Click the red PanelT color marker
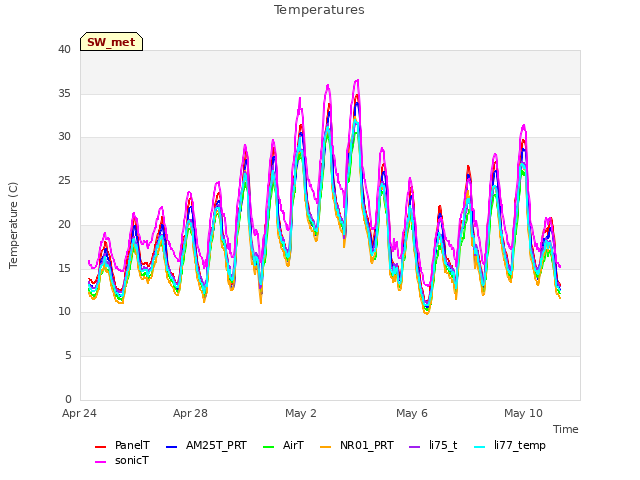Image resolution: width=640 pixels, height=480 pixels. coord(100,447)
